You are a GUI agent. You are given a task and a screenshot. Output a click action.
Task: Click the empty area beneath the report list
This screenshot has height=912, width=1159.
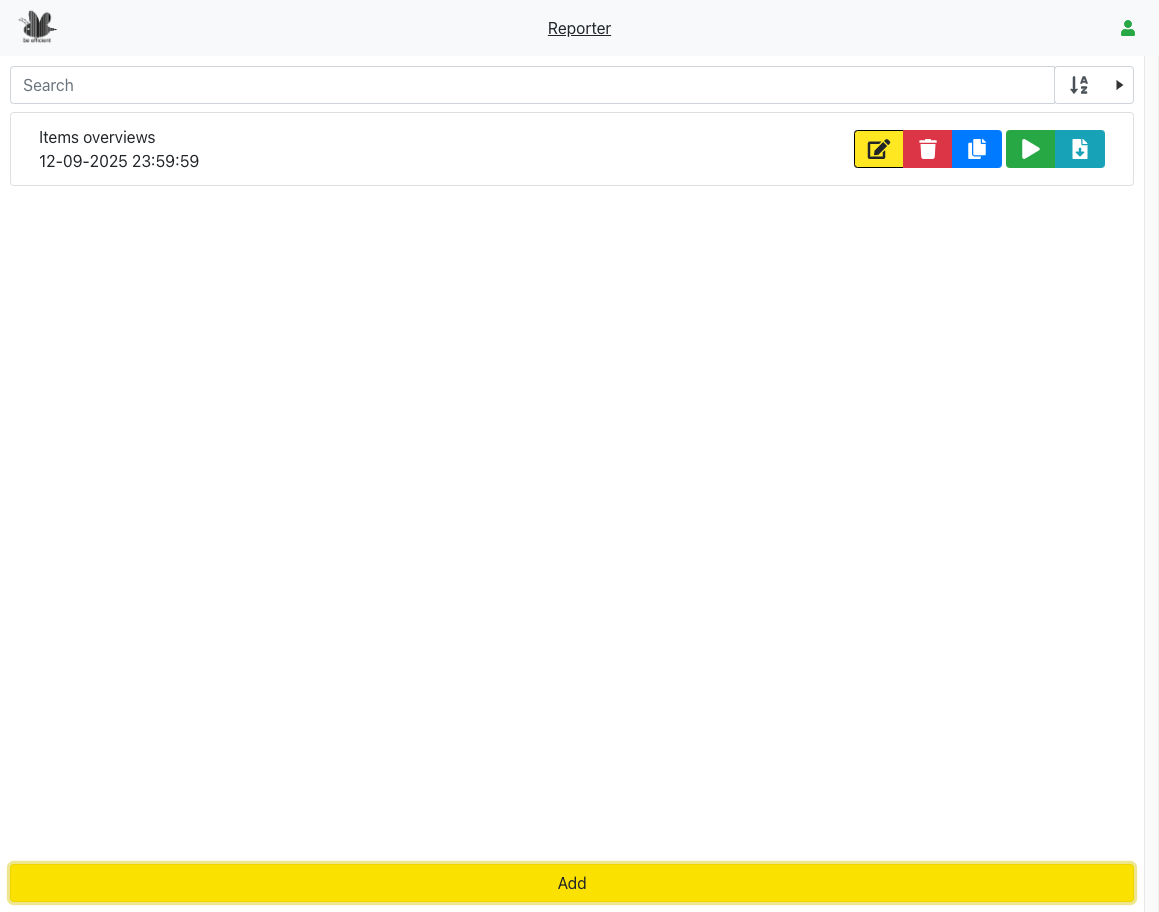pos(570,500)
